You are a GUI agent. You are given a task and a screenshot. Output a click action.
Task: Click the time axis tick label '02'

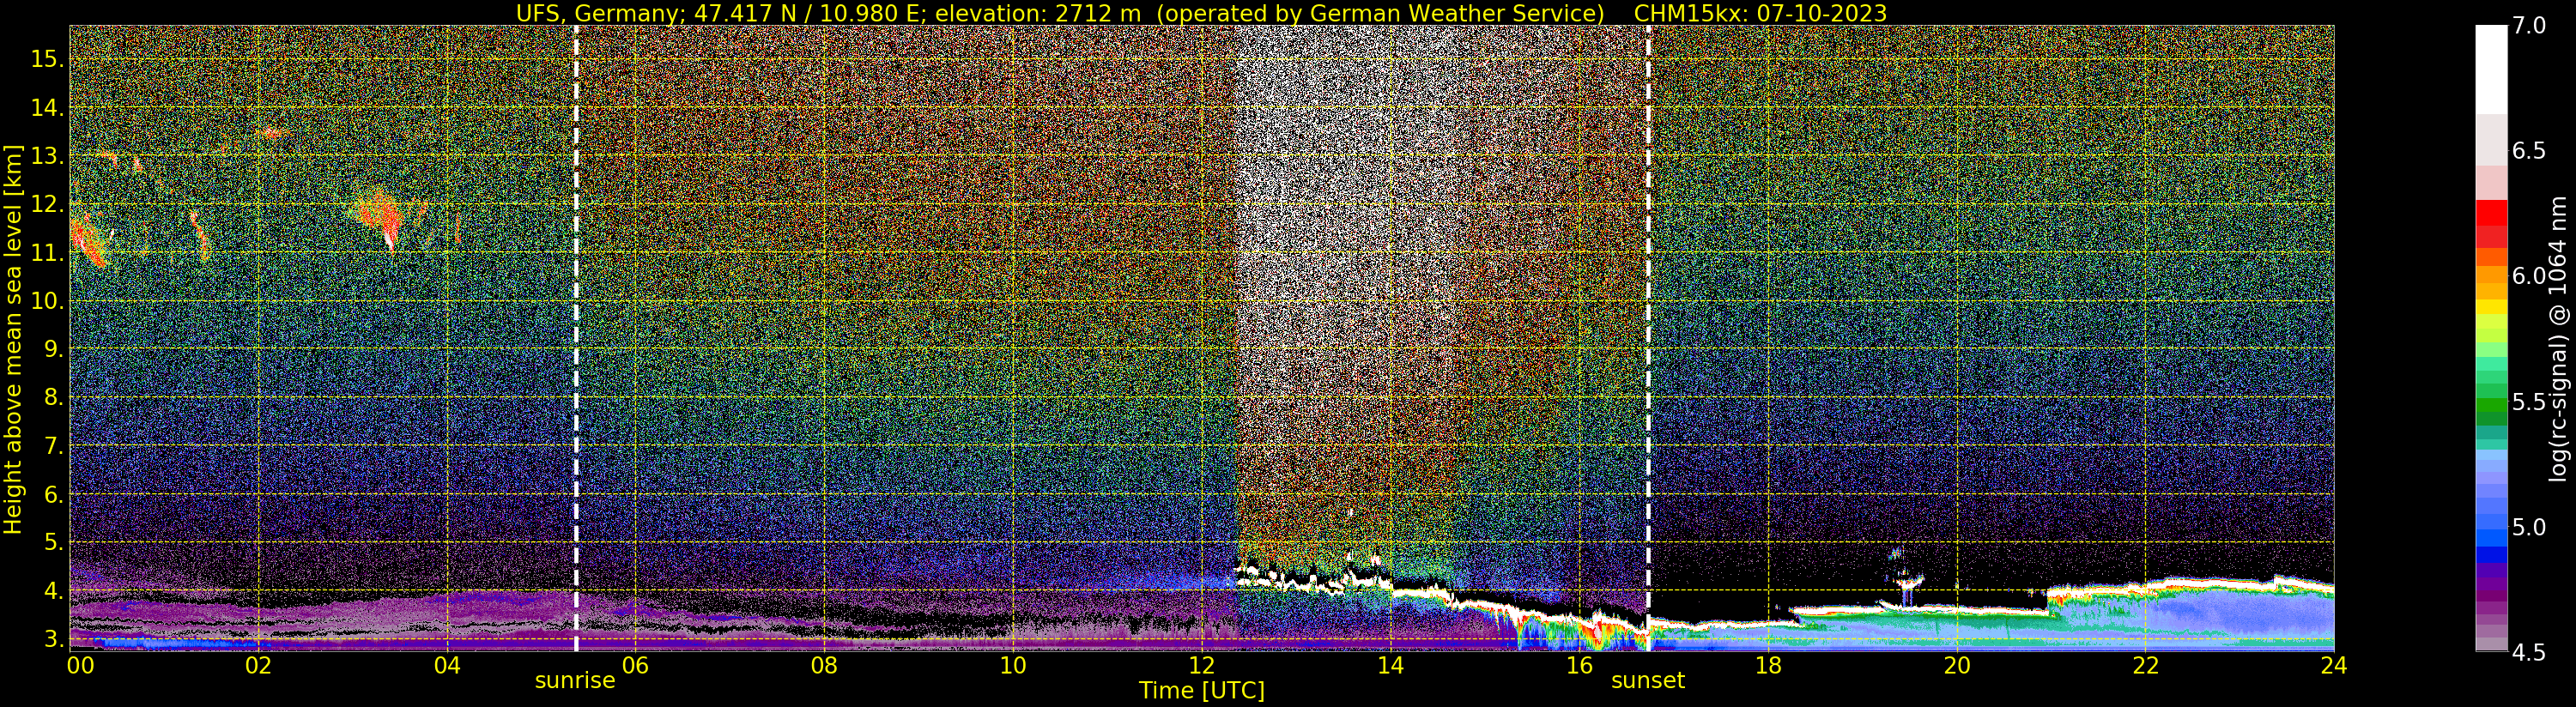point(258,665)
